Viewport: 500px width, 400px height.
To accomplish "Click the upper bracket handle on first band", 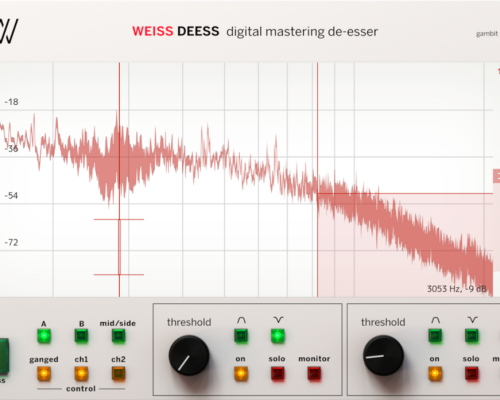I will tap(119, 219).
